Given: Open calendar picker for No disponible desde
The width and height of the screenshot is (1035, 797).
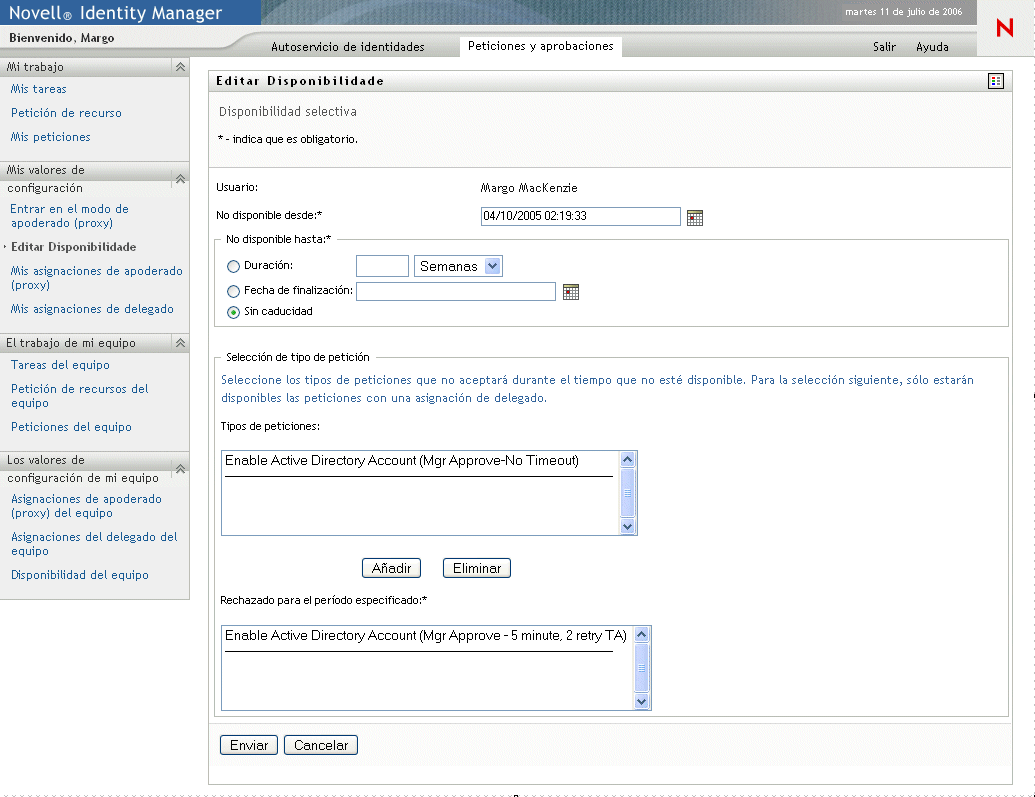Looking at the screenshot, I should coord(694,217).
